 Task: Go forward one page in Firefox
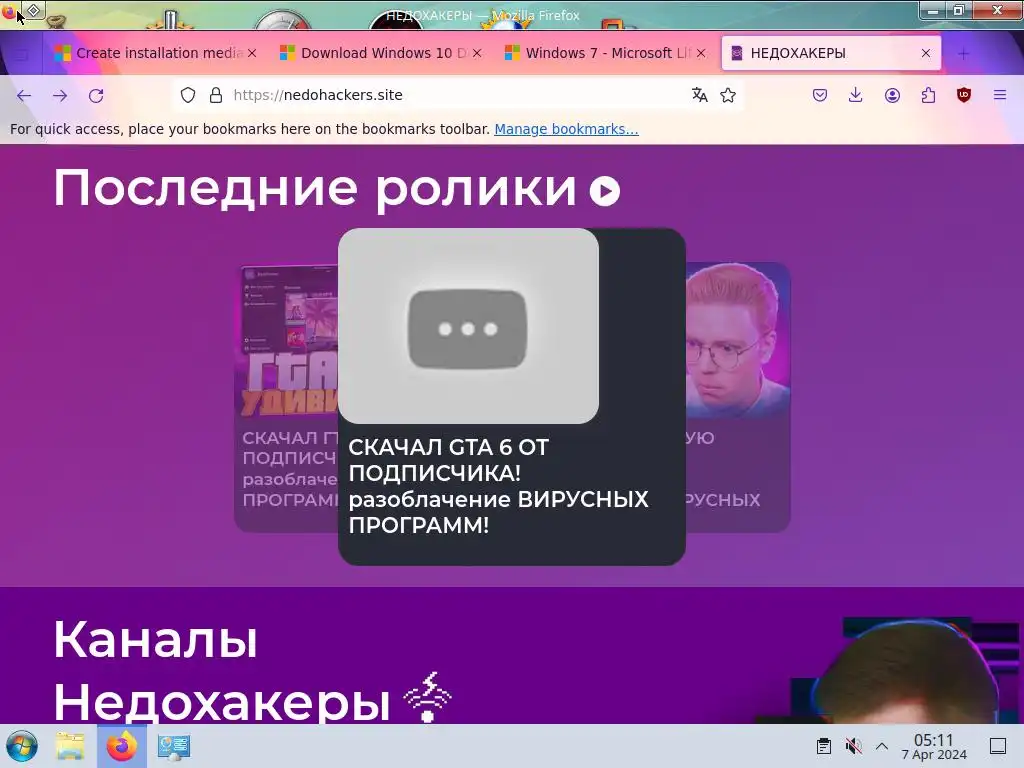[x=60, y=95]
